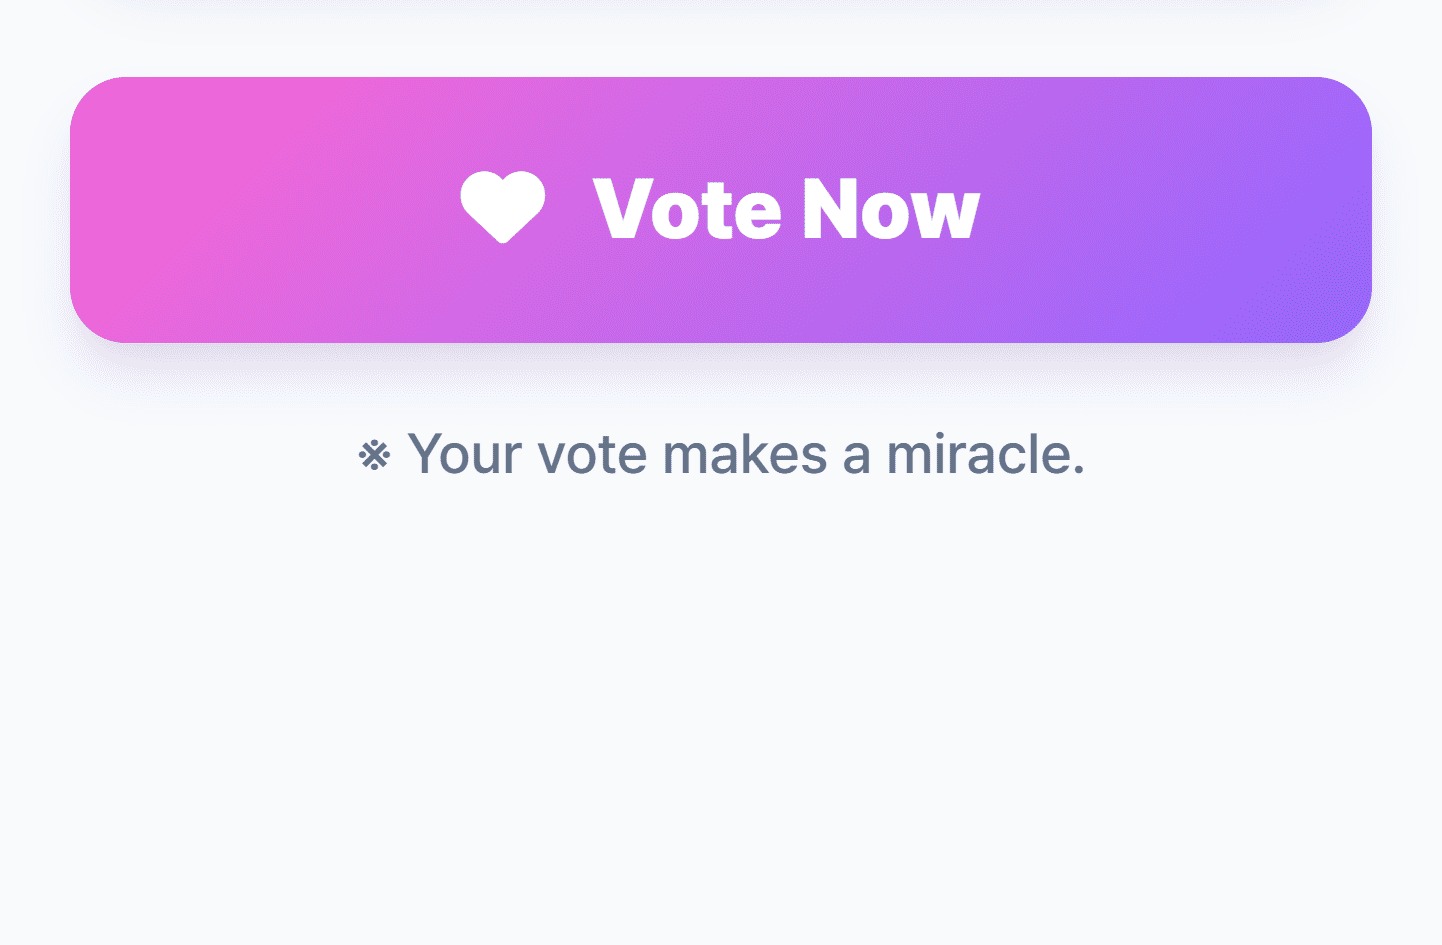Click the word "vote" in the caption
1442x945 pixels.
pos(592,454)
